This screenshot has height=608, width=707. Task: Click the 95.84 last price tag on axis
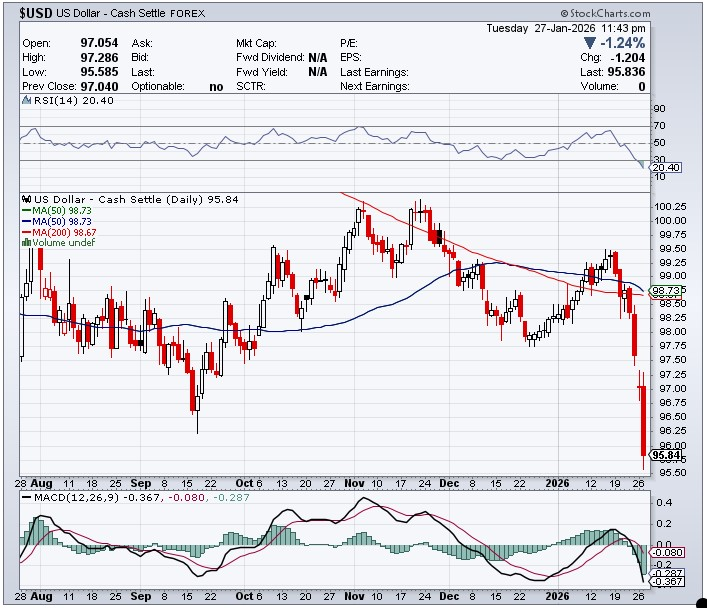click(666, 455)
